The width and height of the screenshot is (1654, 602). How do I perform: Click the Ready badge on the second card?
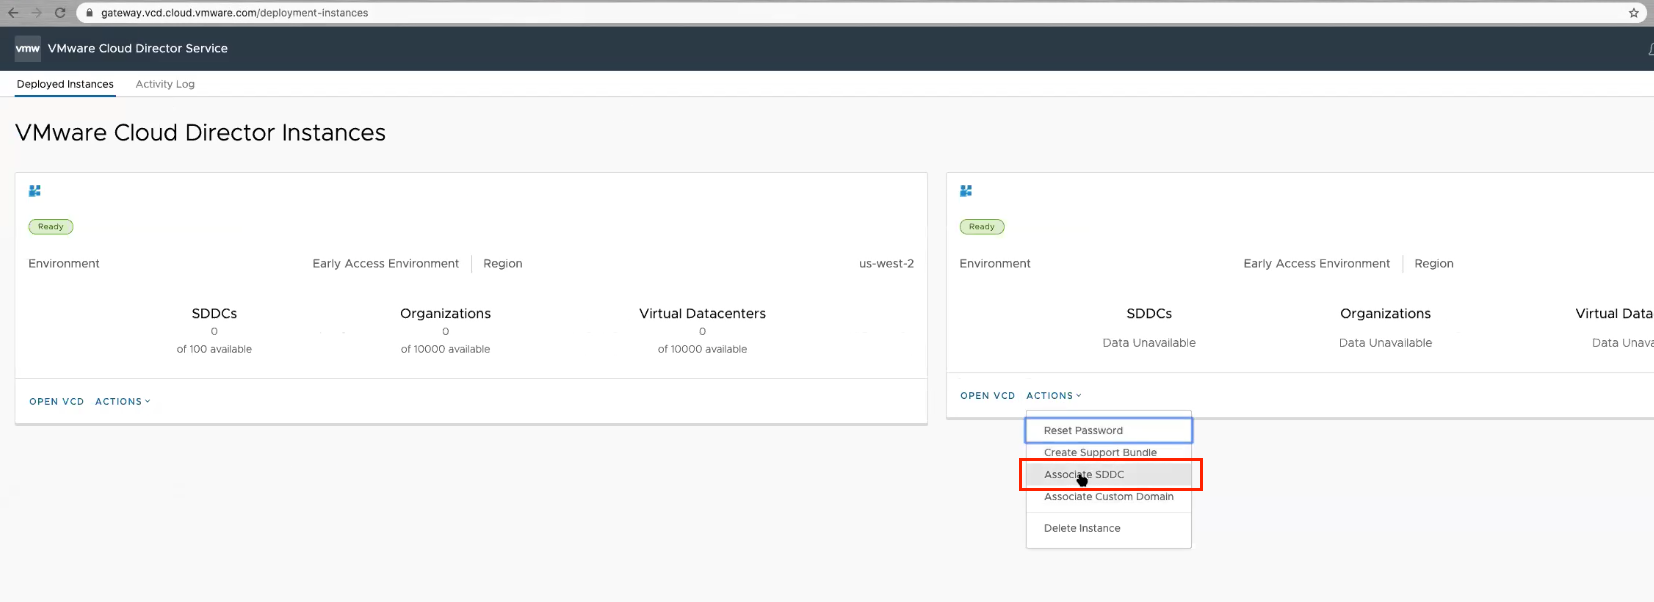pos(982,227)
